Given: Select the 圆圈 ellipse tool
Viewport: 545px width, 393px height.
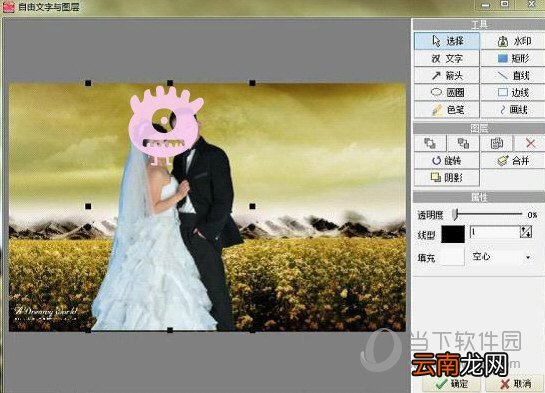Looking at the screenshot, I should coord(447,92).
